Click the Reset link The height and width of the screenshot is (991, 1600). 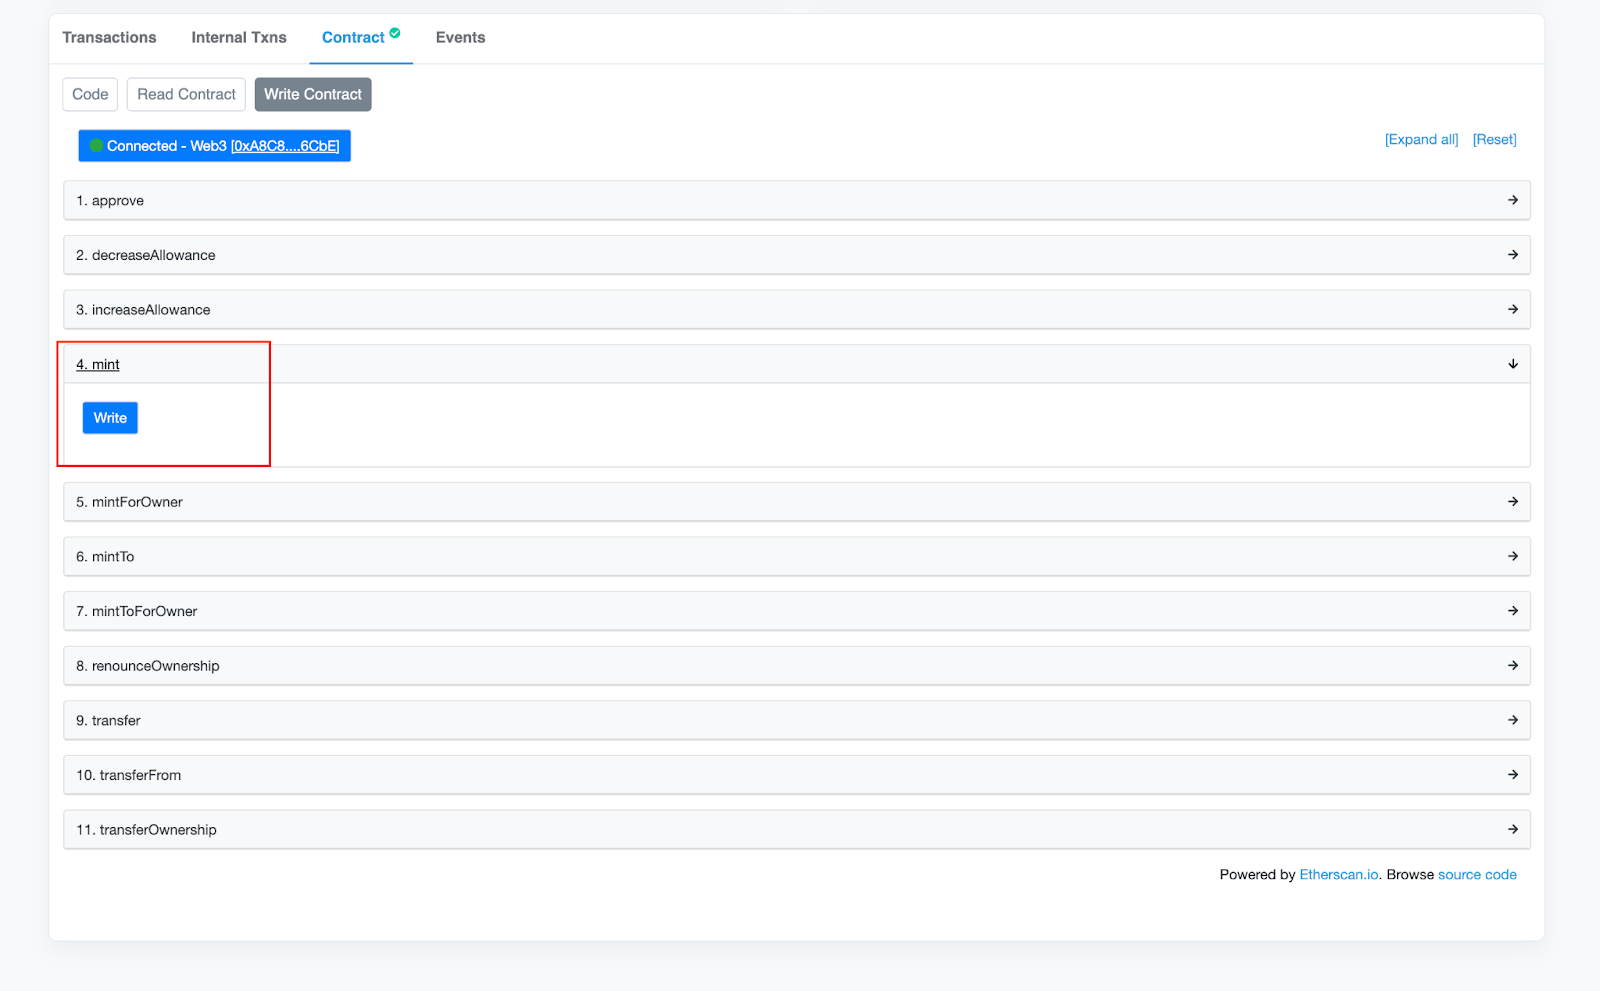pyautogui.click(x=1494, y=140)
